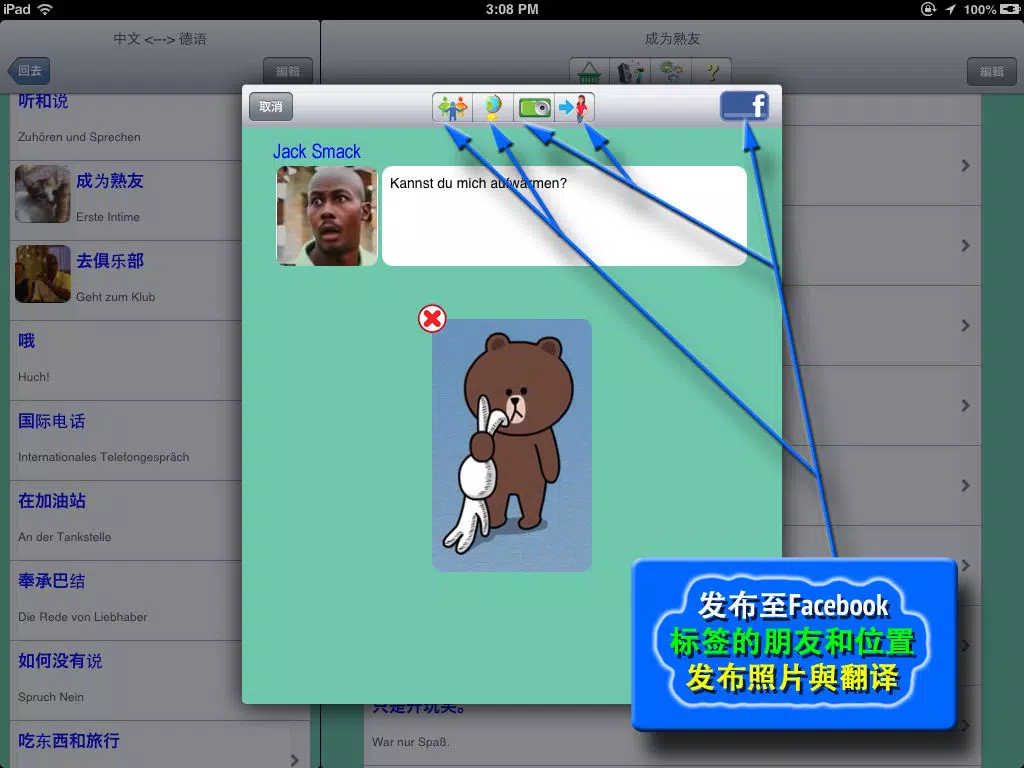Tap the camera photo icon in dialog toolbar
This screenshot has width=1024, height=768.
[x=534, y=107]
